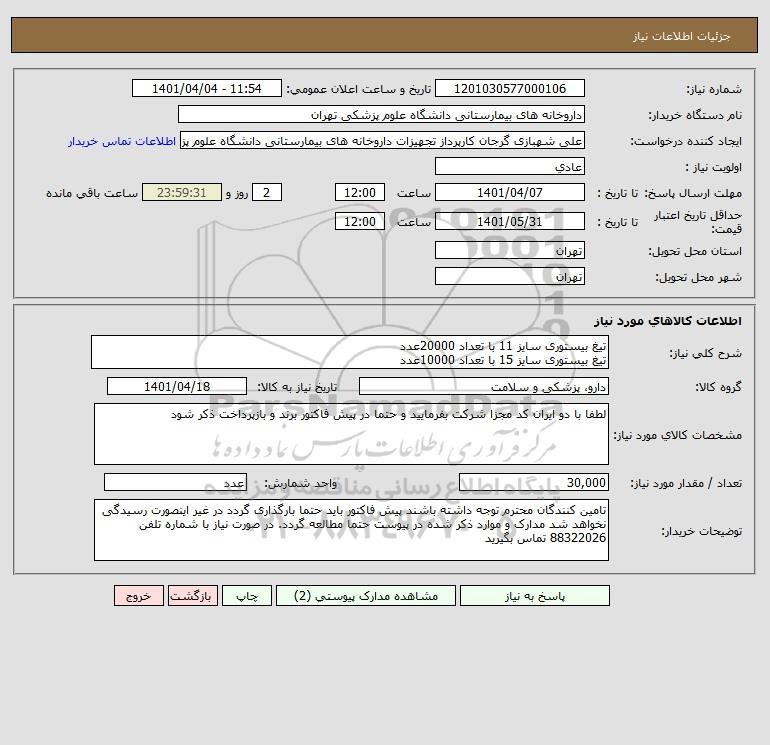The width and height of the screenshot is (770, 745).
Task: Click the text ساعت باقی مانده
Action: pyautogui.click(x=92, y=193)
